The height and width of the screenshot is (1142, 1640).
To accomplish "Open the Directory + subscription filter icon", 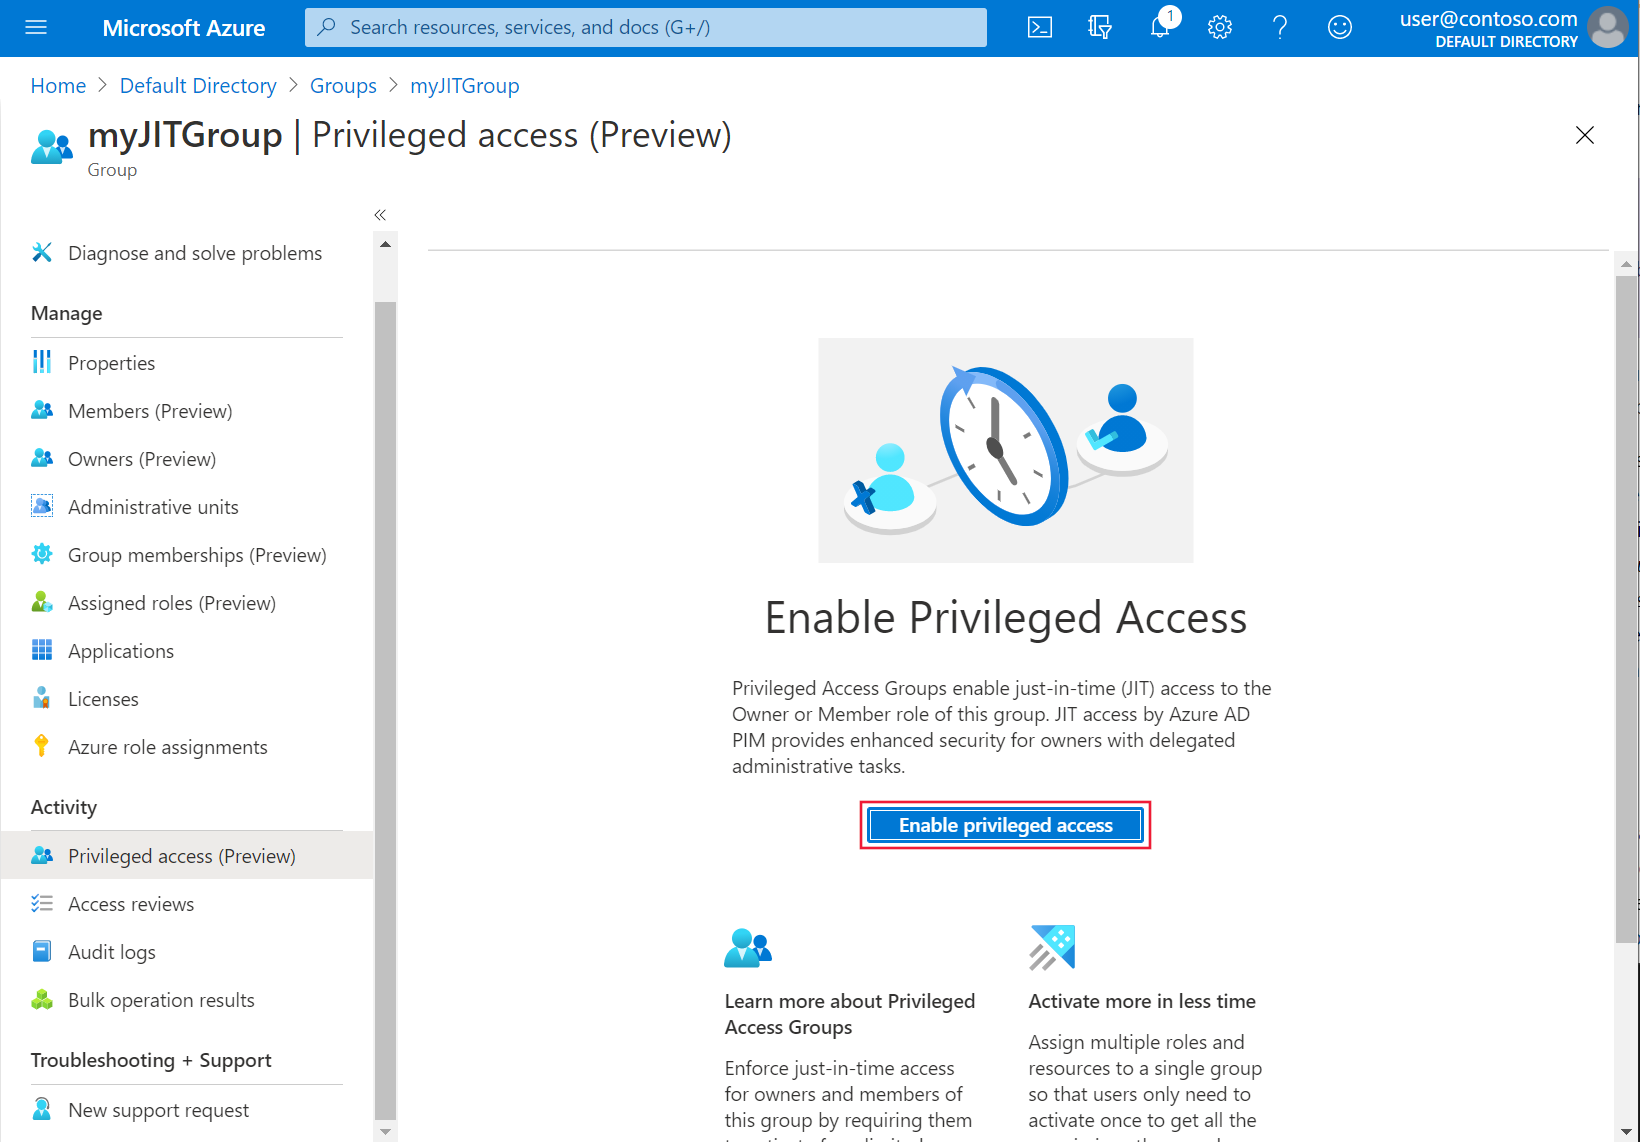I will pos(1099,27).
